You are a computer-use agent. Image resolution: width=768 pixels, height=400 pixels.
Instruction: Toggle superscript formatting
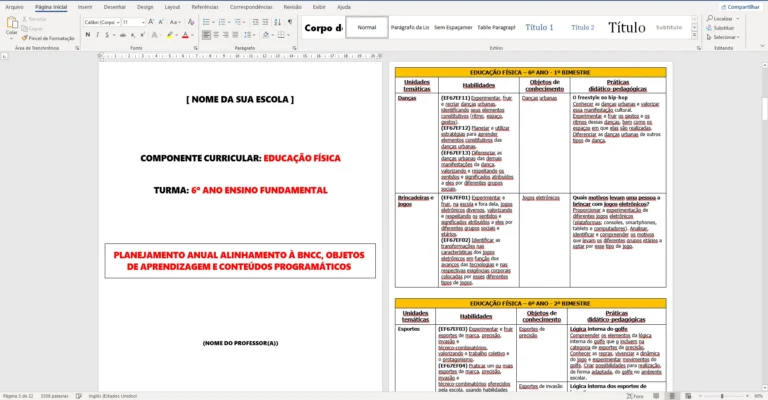[143, 35]
